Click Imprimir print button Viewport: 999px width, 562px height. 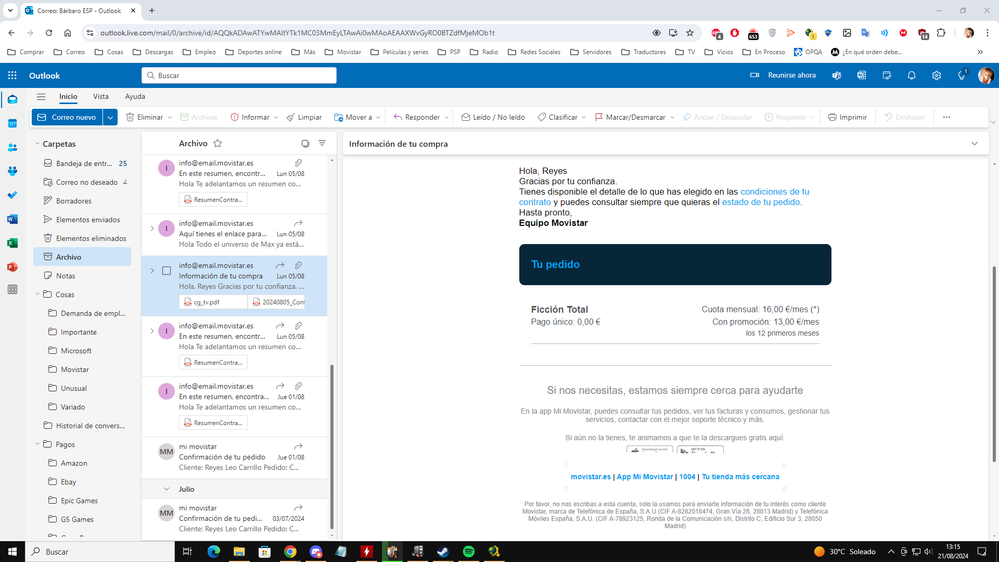[x=847, y=117]
